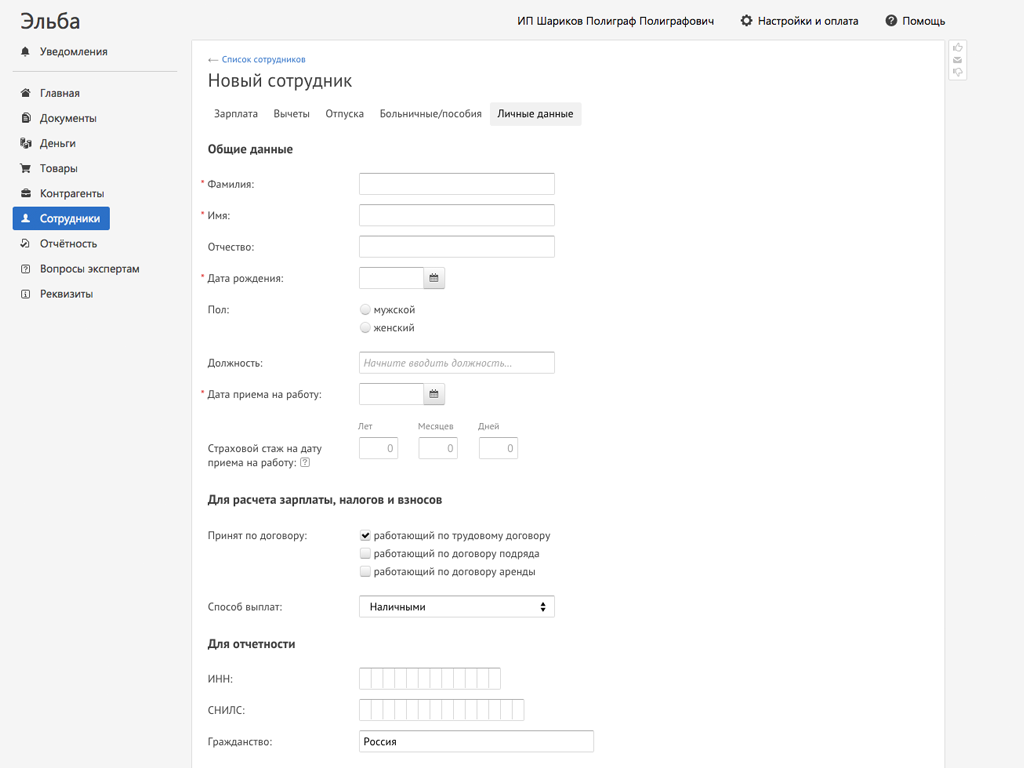Screen dimensions: 1024x768
Task: Click the ИНН input field
Action: click(430, 679)
